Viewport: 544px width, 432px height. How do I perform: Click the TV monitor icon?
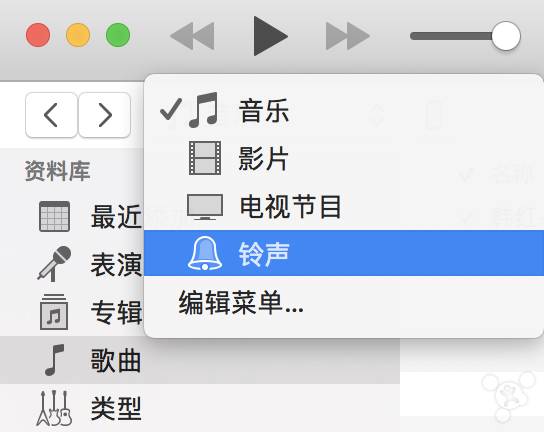click(x=205, y=207)
